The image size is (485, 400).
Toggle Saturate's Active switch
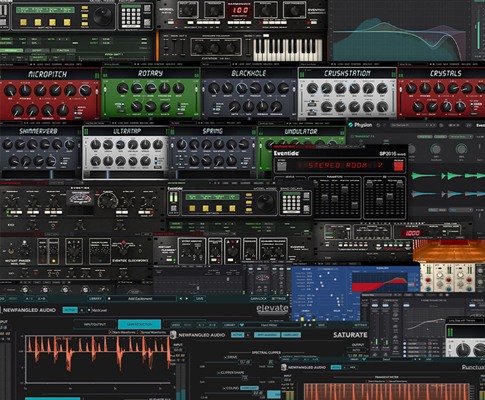[238, 335]
